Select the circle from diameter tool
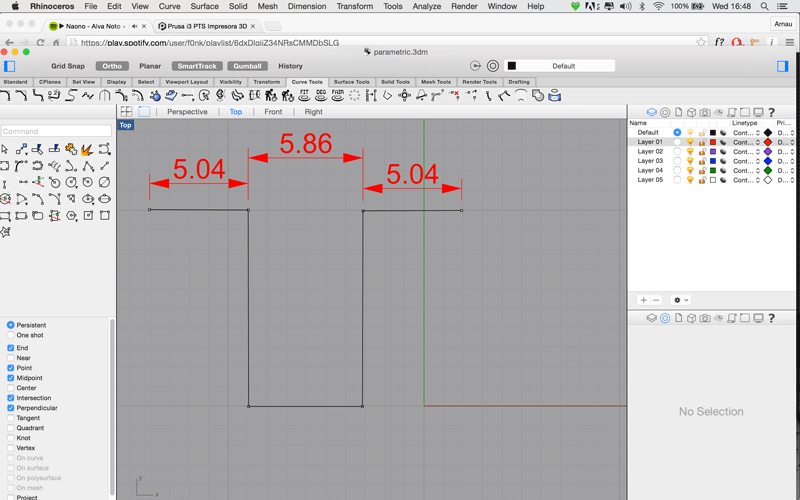 (x=104, y=182)
